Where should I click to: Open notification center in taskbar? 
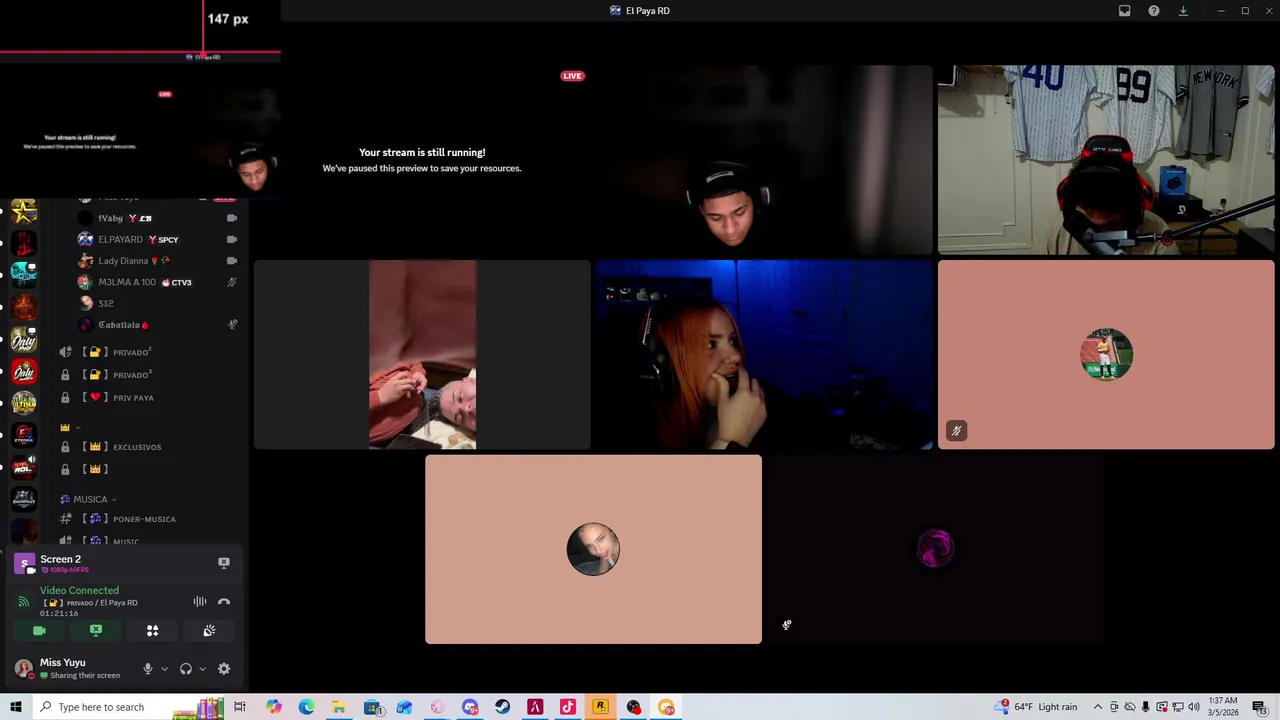pos(1259,707)
